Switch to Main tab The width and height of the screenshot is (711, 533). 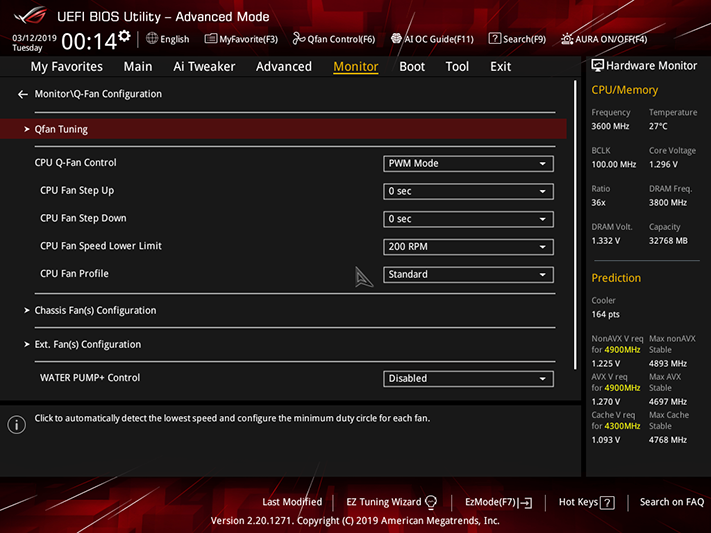coord(138,67)
